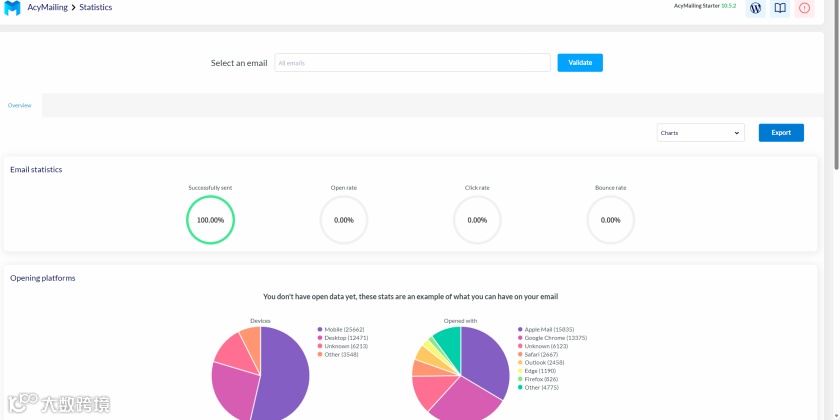Toggle Google Chrome (13375) legend swatch

pos(520,338)
